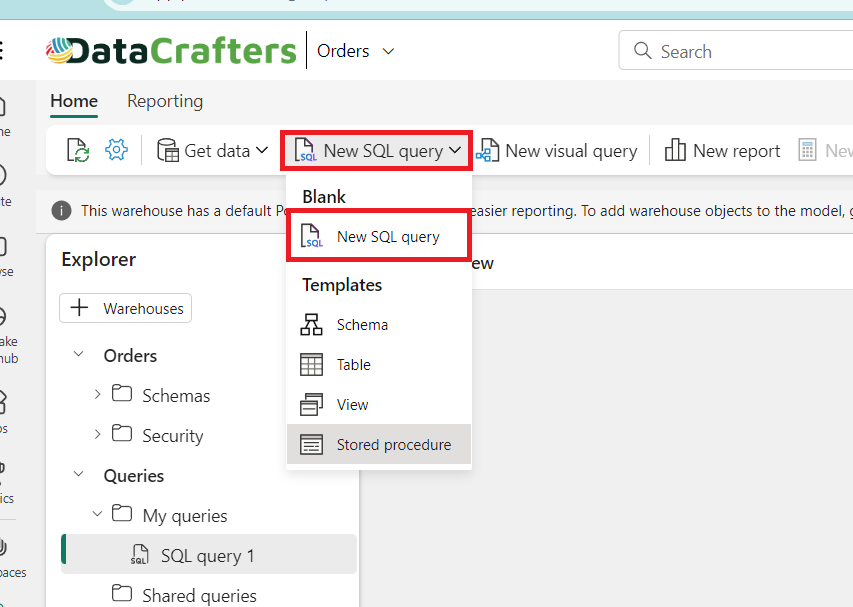Viewport: 853px width, 607px height.
Task: Click the New visual query icon
Action: [488, 151]
